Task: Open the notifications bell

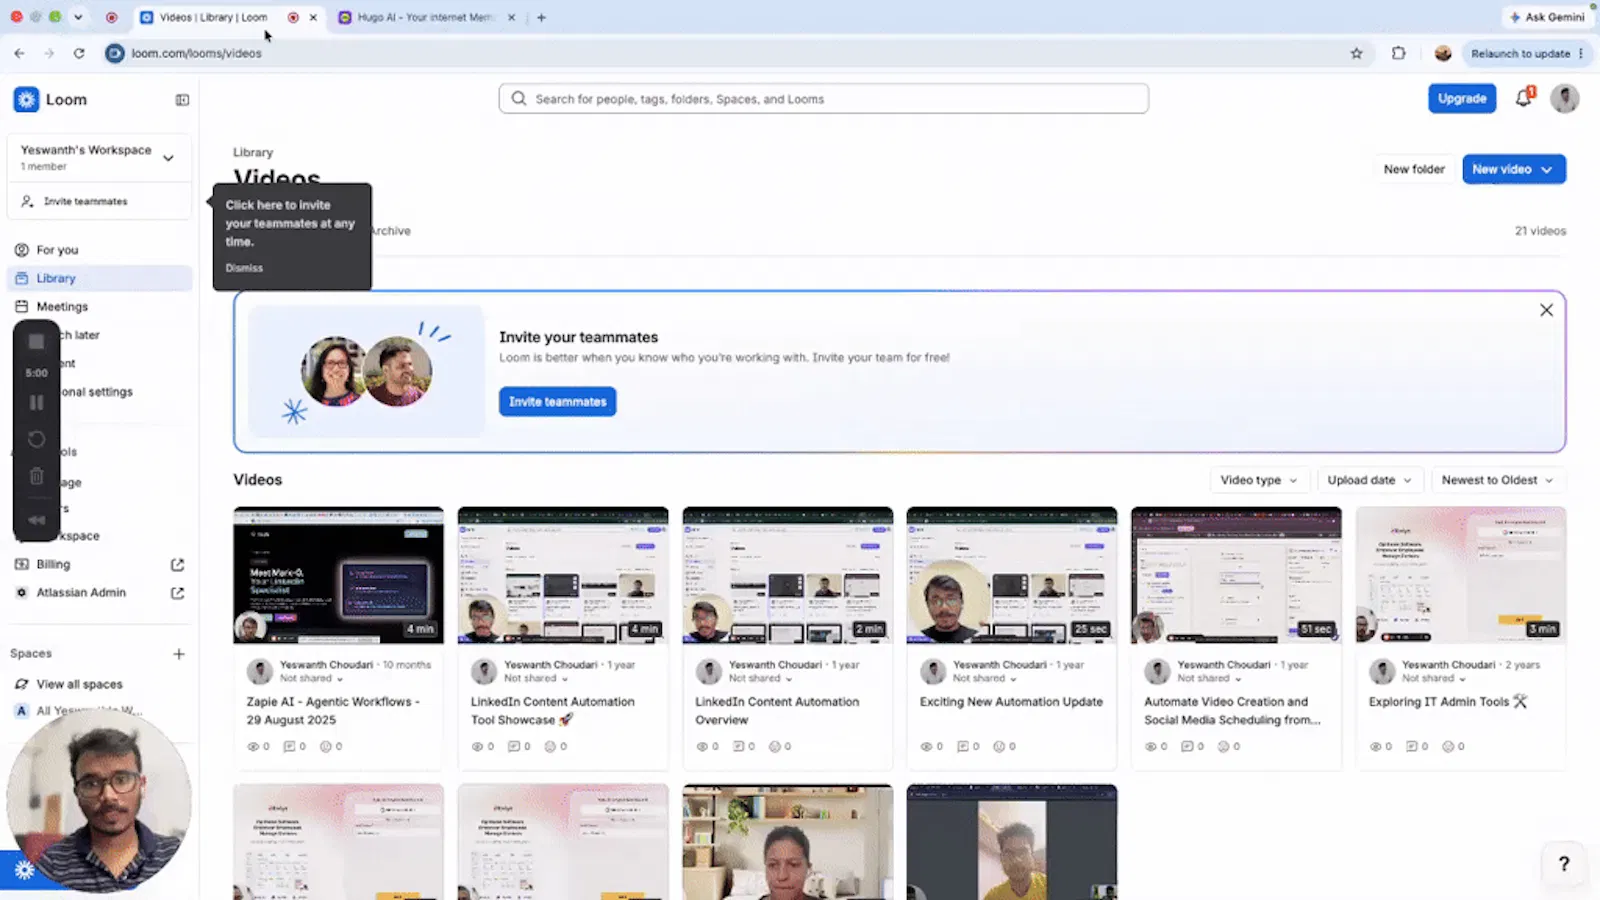Action: [x=1524, y=98]
